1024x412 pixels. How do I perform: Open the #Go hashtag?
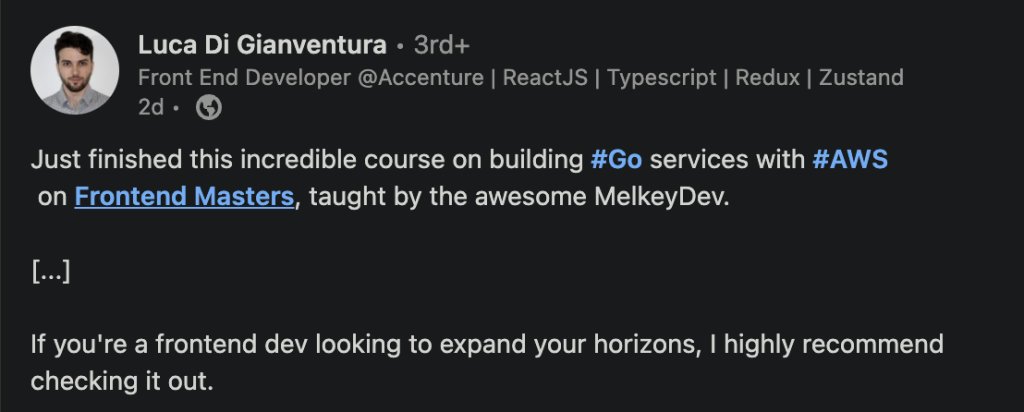[x=615, y=160]
